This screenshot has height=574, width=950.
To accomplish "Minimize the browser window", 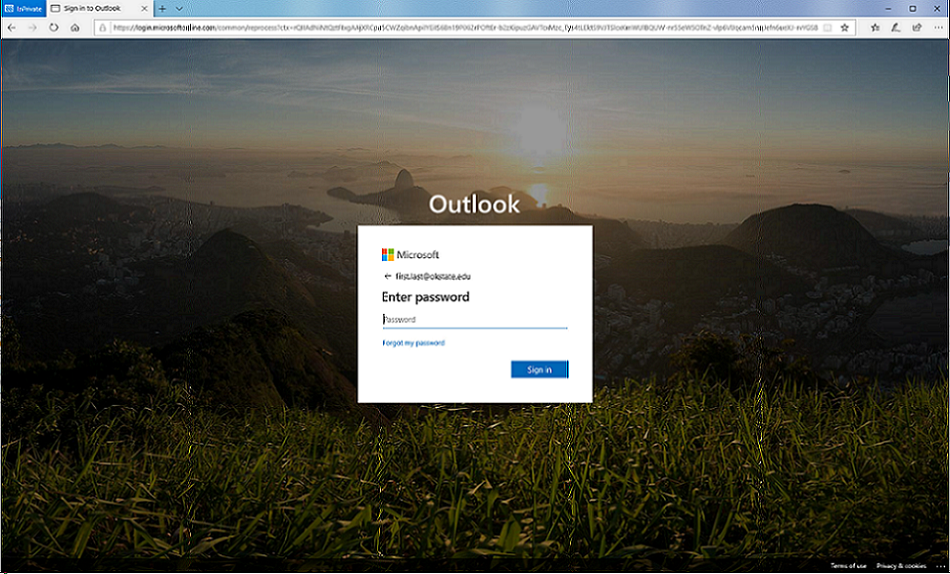I will [x=888, y=8].
